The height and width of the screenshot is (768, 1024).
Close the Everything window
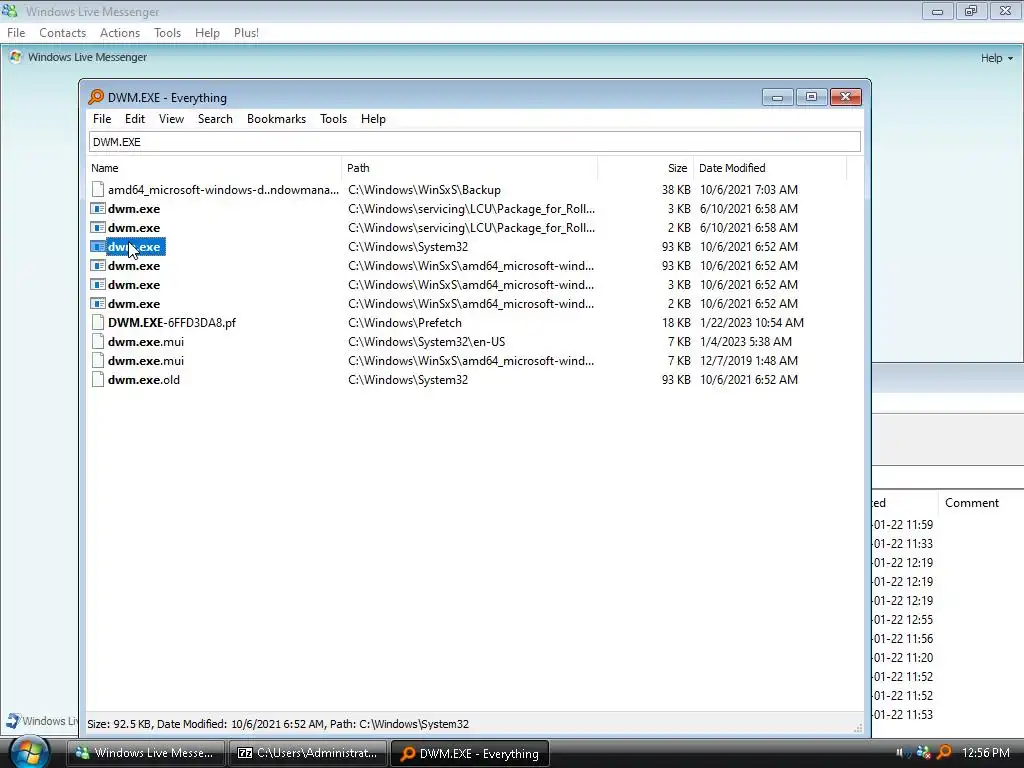[x=846, y=97]
